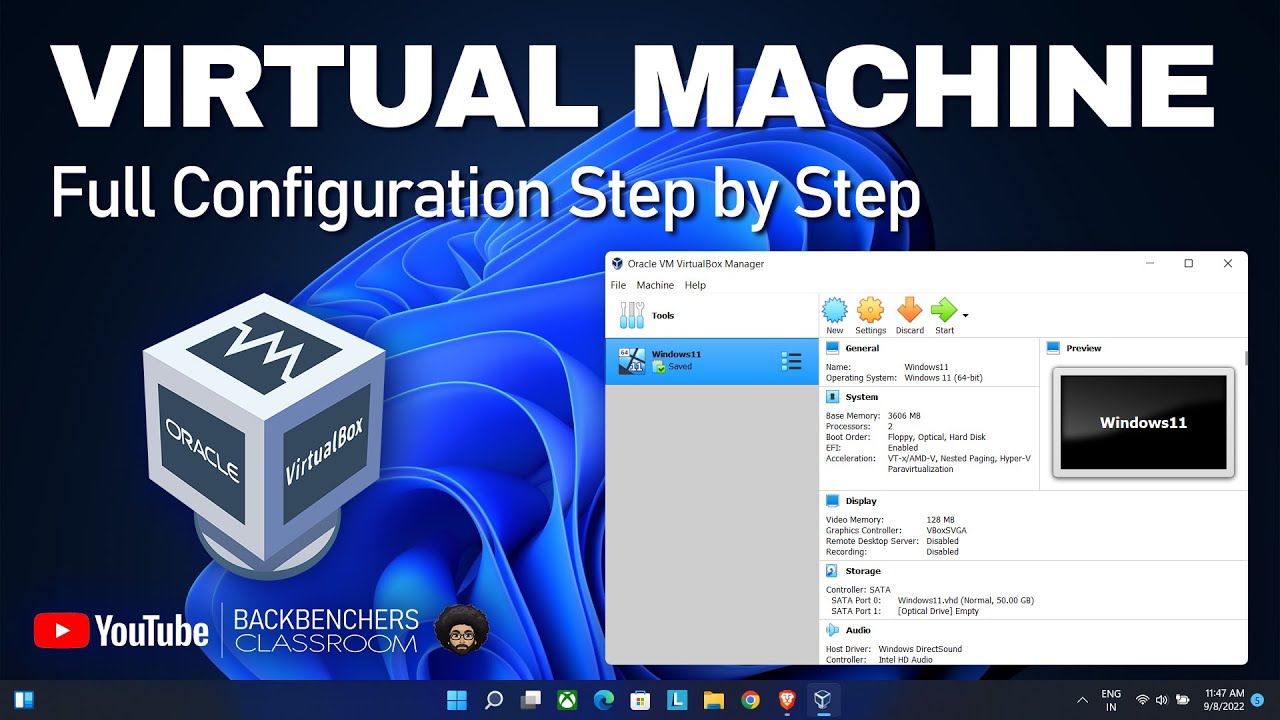Screen dimensions: 1280x720
Task: Click the Audio section speaker icon
Action: click(x=832, y=630)
